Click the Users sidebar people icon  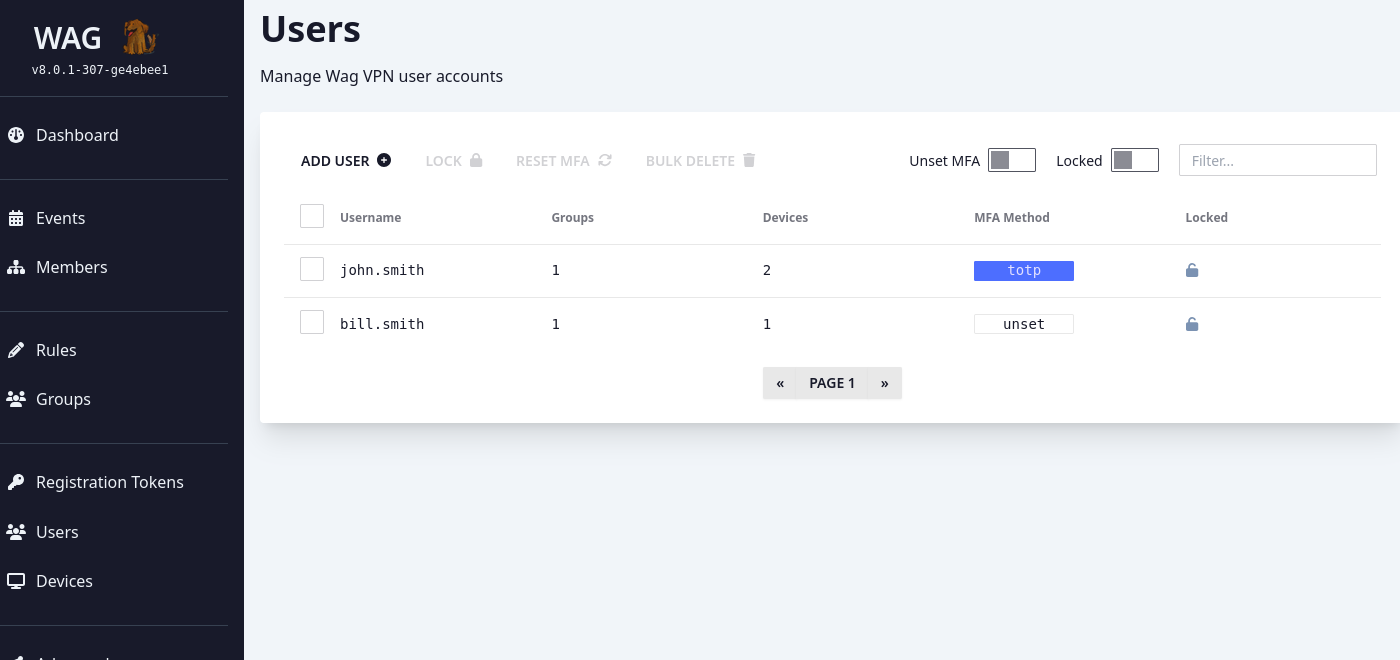point(16,532)
